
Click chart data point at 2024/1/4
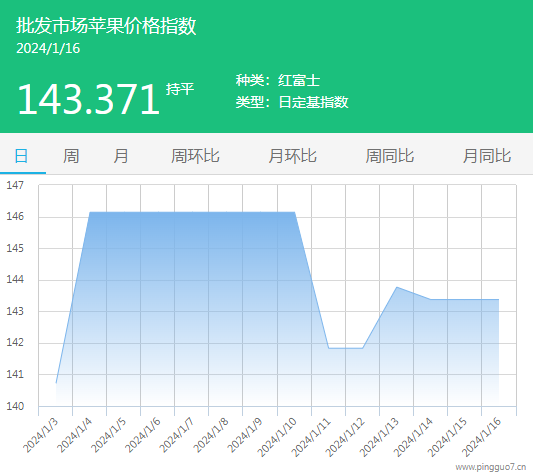coord(90,212)
